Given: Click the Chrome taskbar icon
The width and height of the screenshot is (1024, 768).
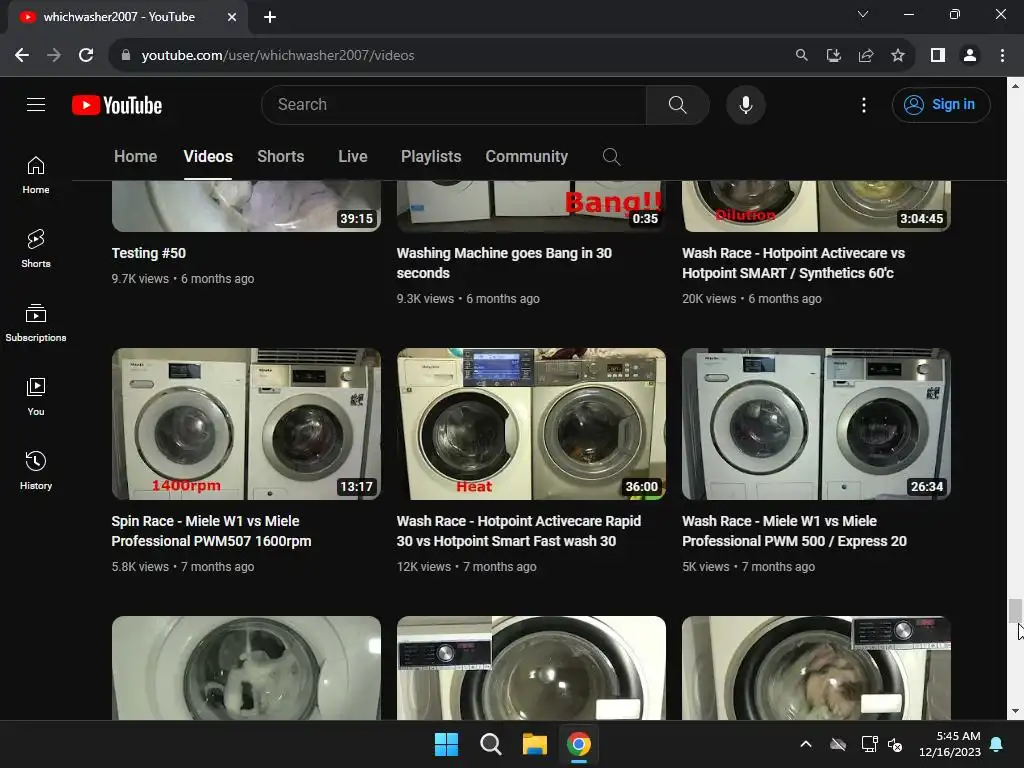Looking at the screenshot, I should pyautogui.click(x=579, y=744).
